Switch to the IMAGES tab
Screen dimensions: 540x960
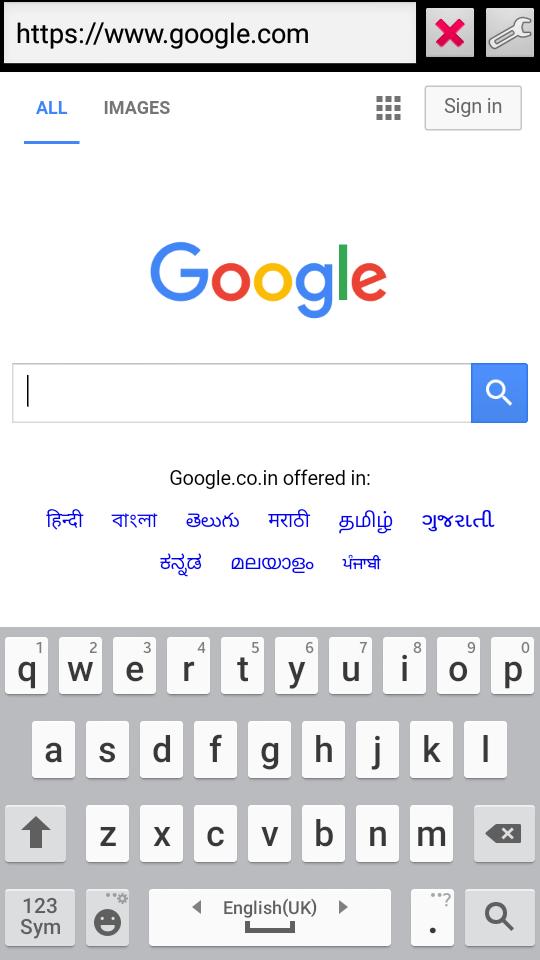pos(137,108)
